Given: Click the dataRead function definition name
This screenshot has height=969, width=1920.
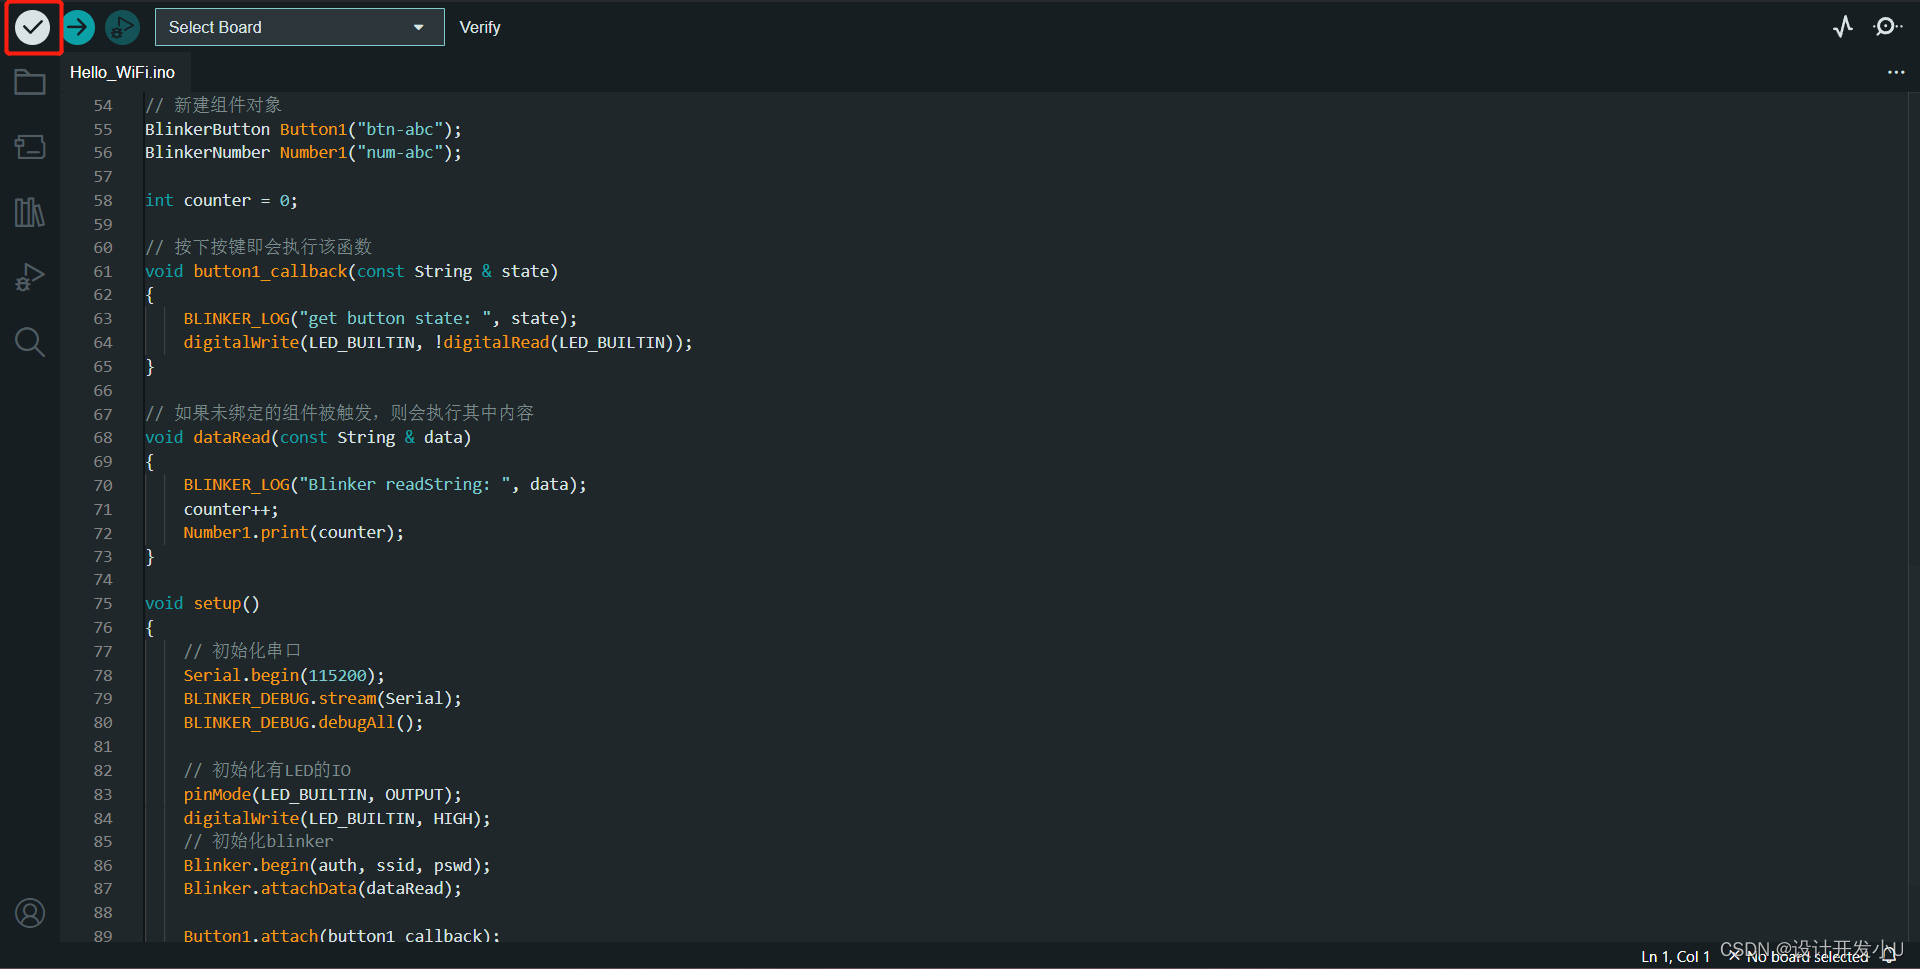Looking at the screenshot, I should pos(232,437).
